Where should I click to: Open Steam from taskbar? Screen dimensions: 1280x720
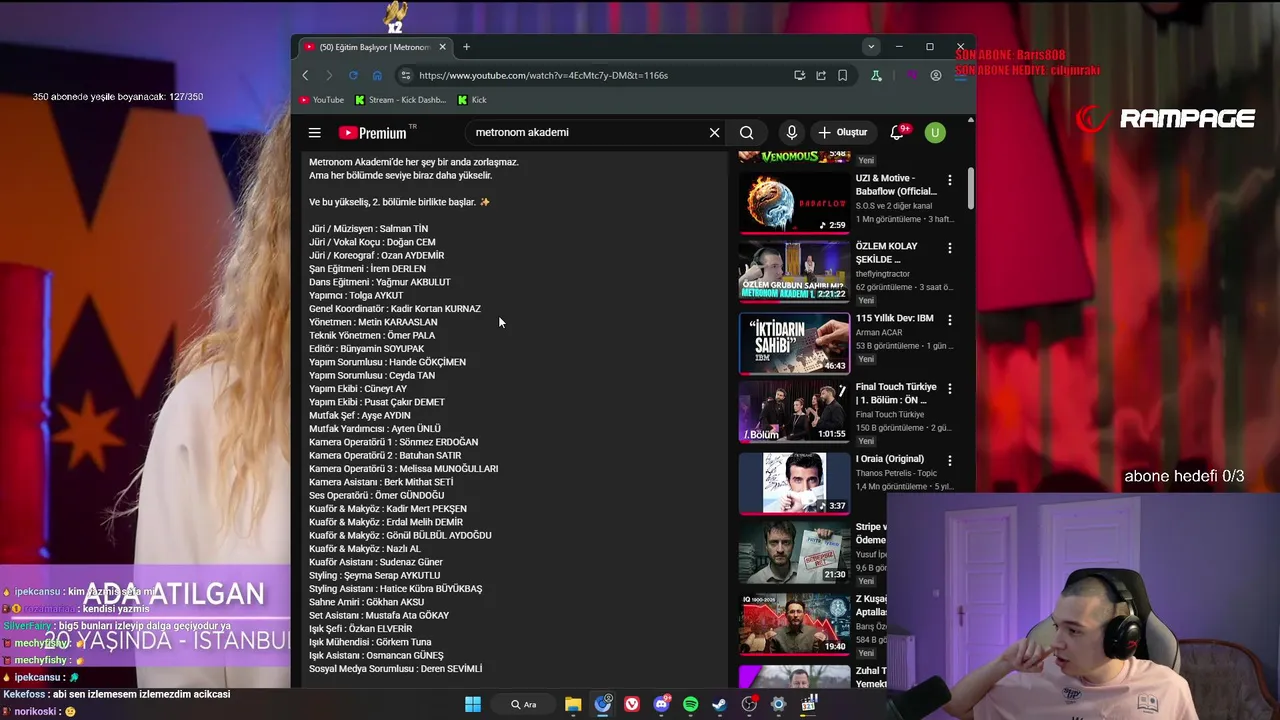click(719, 704)
